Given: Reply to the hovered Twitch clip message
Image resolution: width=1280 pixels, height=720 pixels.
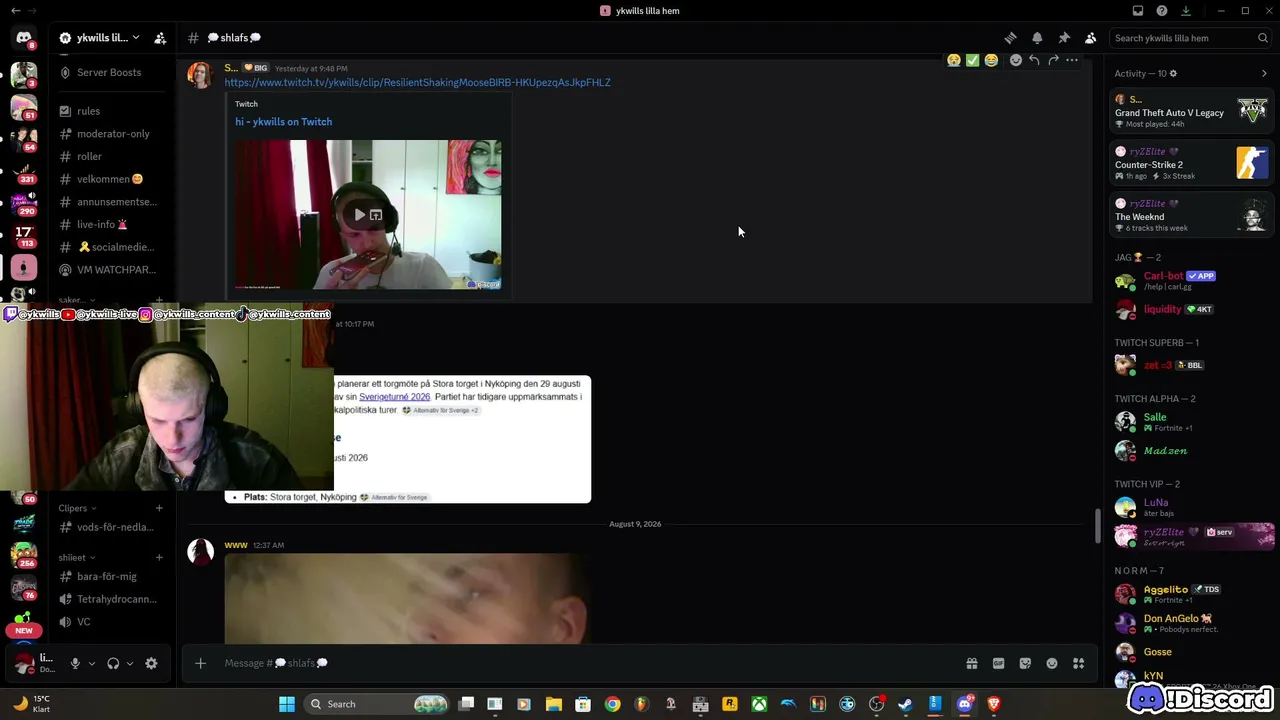Looking at the screenshot, I should [1034, 60].
